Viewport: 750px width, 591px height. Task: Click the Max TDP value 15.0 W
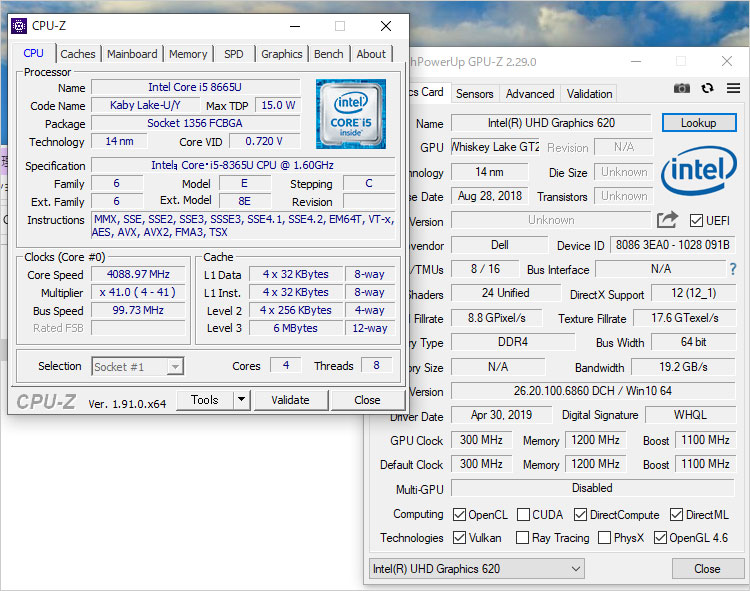click(278, 105)
